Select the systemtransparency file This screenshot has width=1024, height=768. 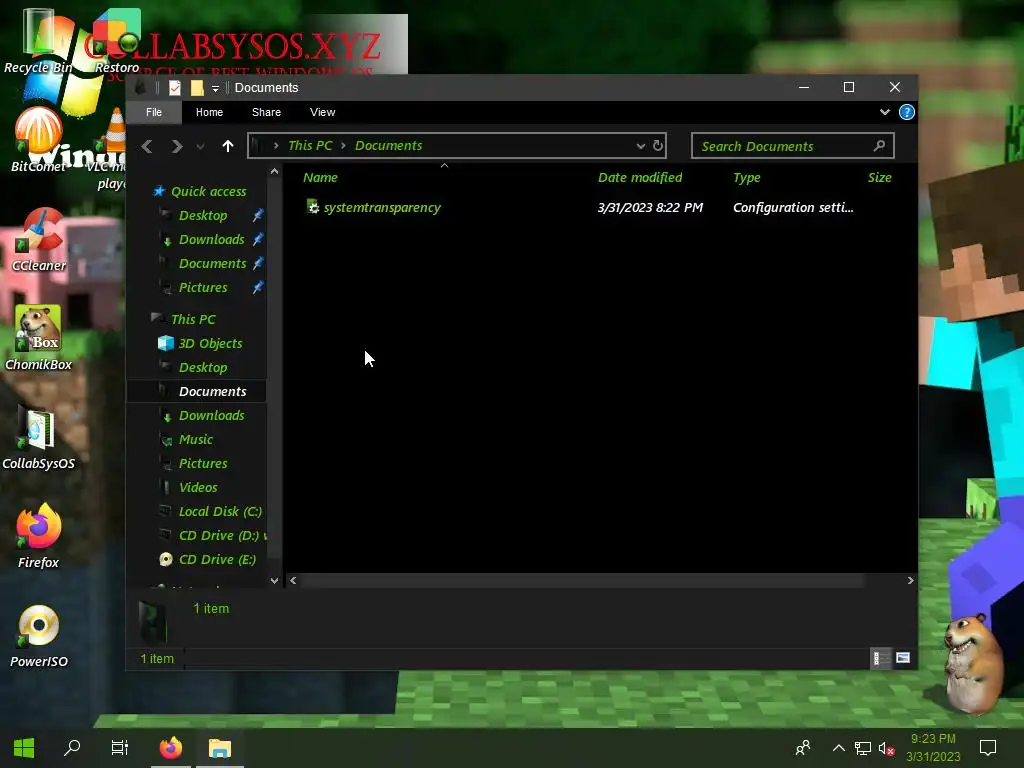(x=374, y=208)
